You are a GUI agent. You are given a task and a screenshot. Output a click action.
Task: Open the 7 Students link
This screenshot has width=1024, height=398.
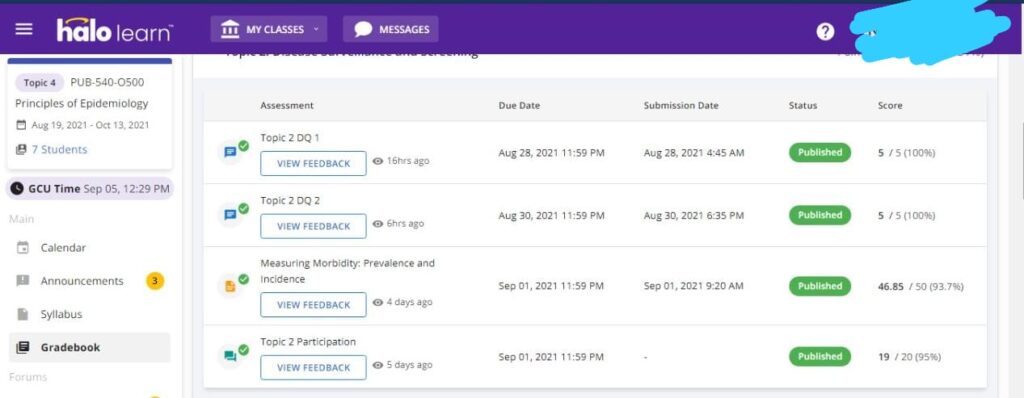pos(59,149)
